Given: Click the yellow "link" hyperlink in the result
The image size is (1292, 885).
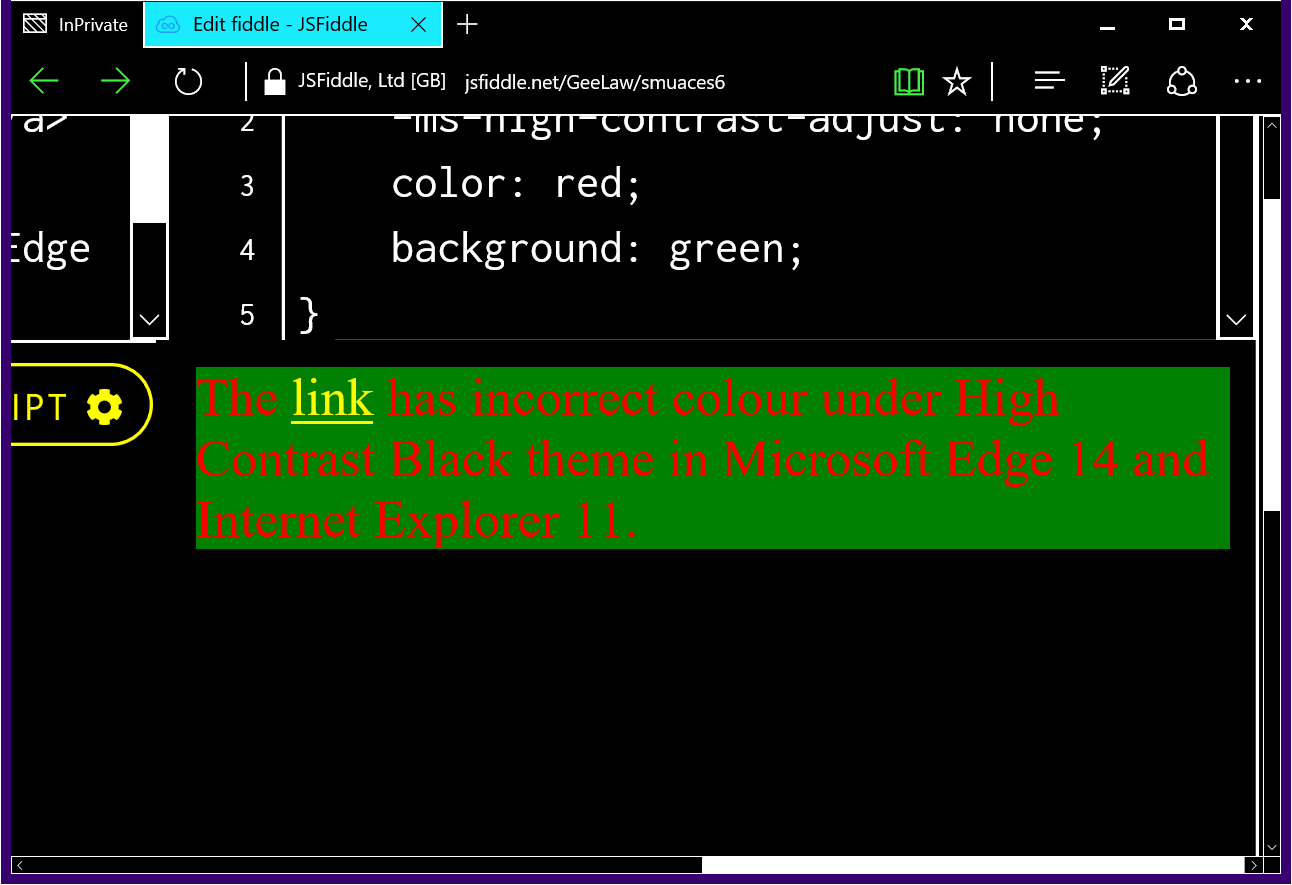Looking at the screenshot, I should (x=332, y=399).
